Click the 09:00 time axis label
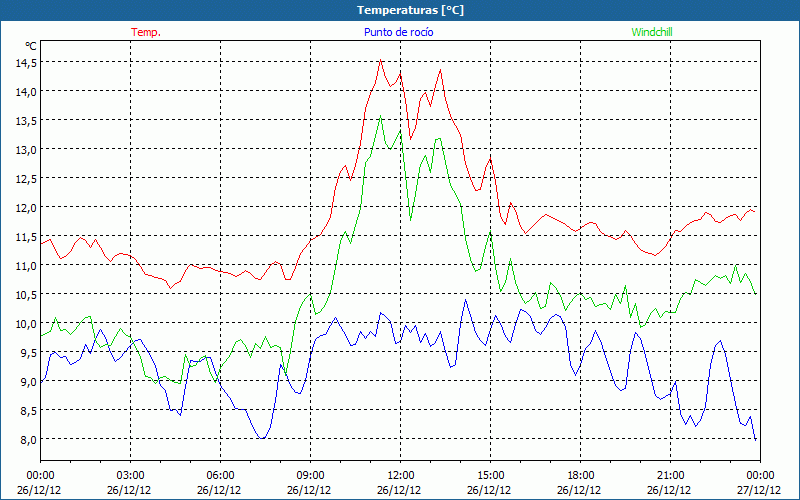800x500 pixels. tap(310, 476)
